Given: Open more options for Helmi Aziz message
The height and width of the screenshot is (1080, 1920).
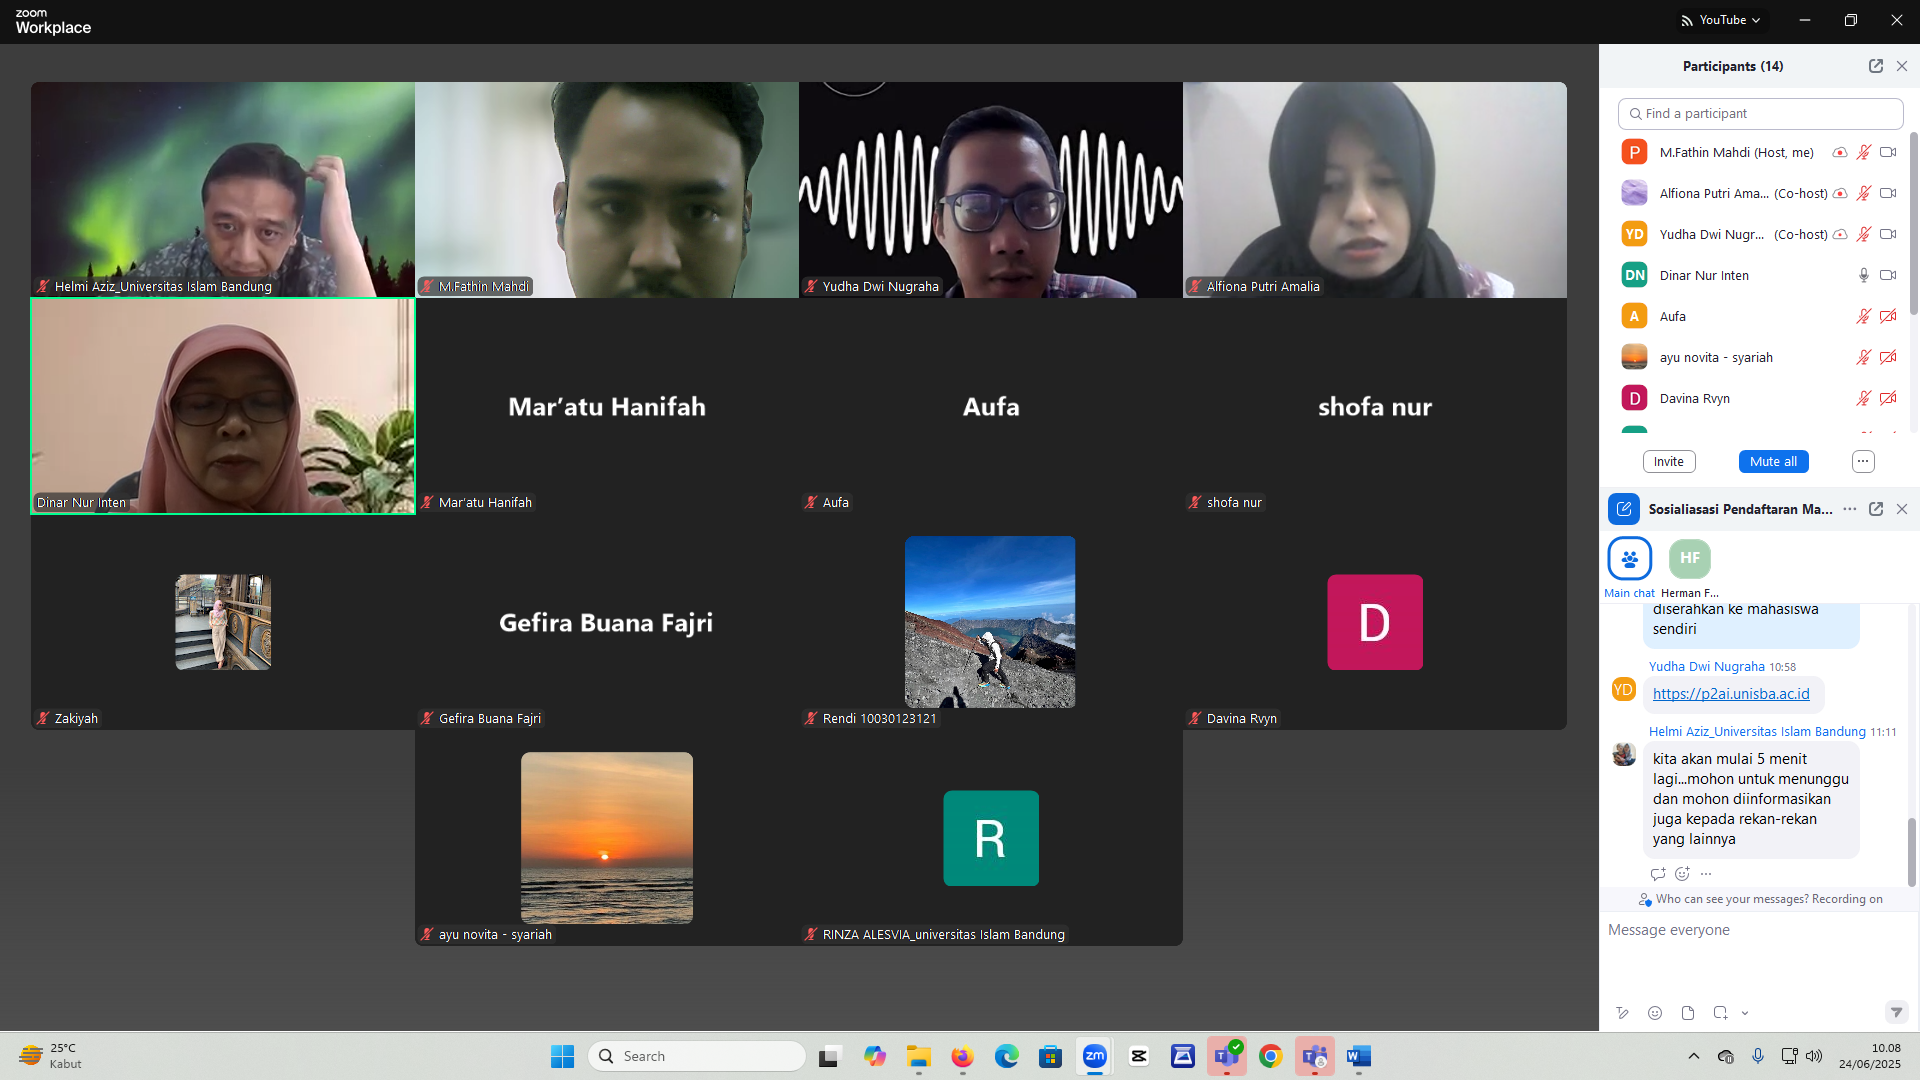Looking at the screenshot, I should point(1706,874).
